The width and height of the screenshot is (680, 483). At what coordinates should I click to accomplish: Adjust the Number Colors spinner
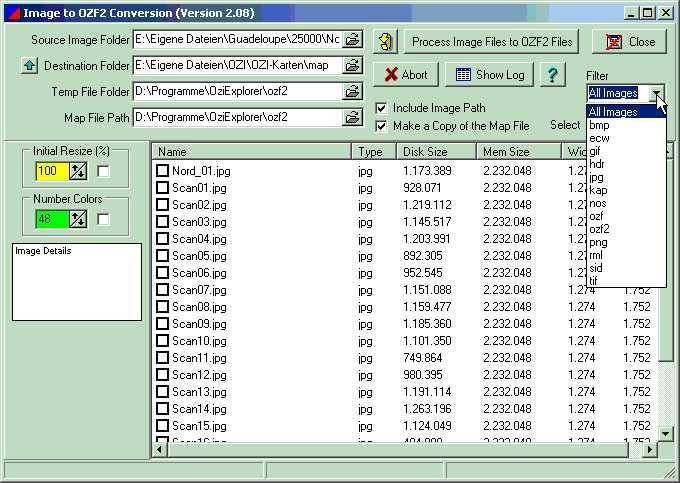(77, 219)
